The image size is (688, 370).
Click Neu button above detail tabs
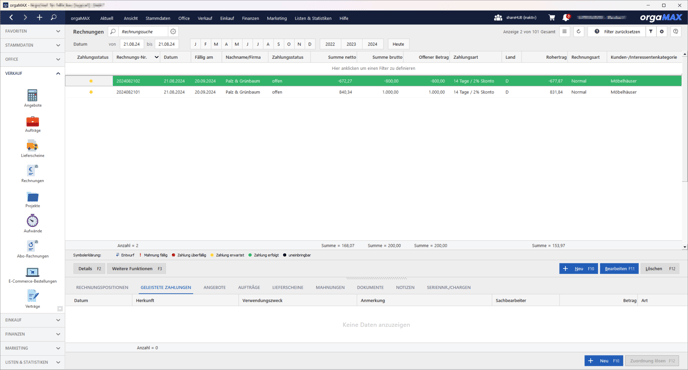[x=578, y=269]
